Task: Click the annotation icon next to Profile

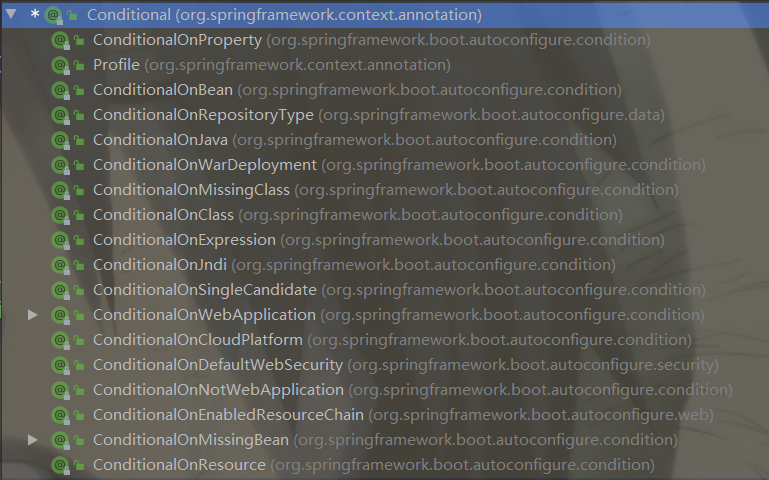Action: pyautogui.click(x=59, y=65)
